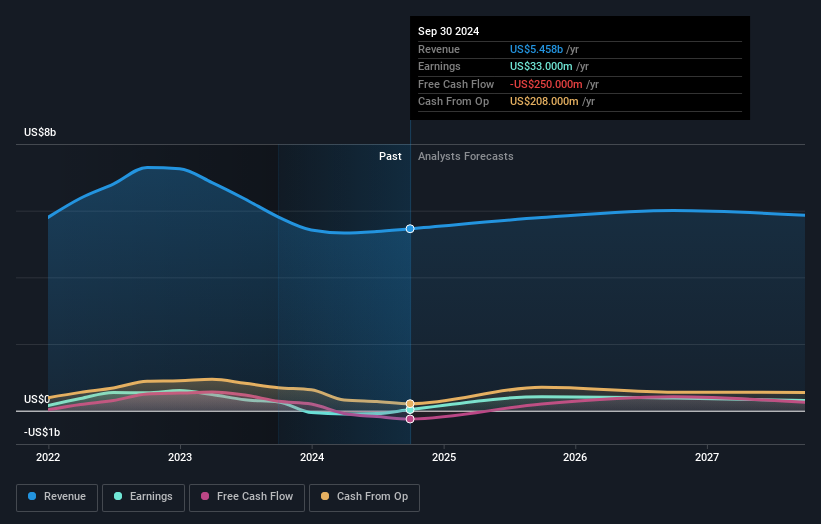Click the -US$250.000m free cash flow value

546,84
